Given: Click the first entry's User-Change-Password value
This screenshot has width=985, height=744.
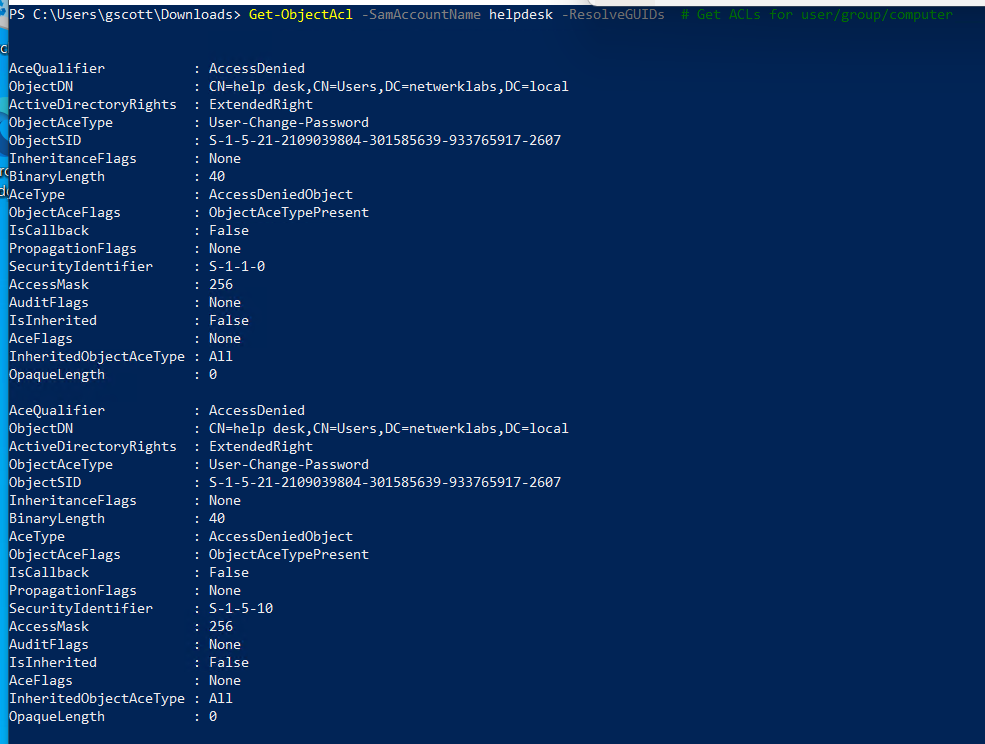Looking at the screenshot, I should [x=288, y=123].
